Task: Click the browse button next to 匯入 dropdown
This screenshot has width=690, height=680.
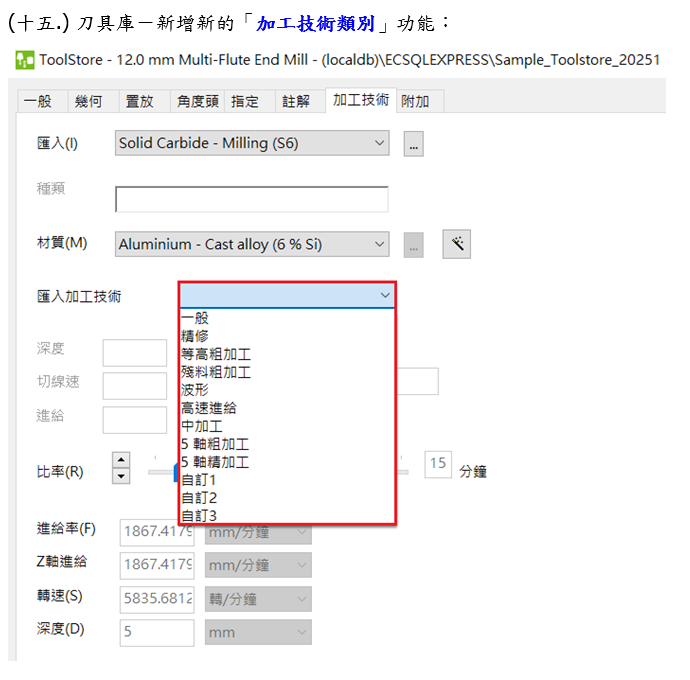Action: click(414, 144)
